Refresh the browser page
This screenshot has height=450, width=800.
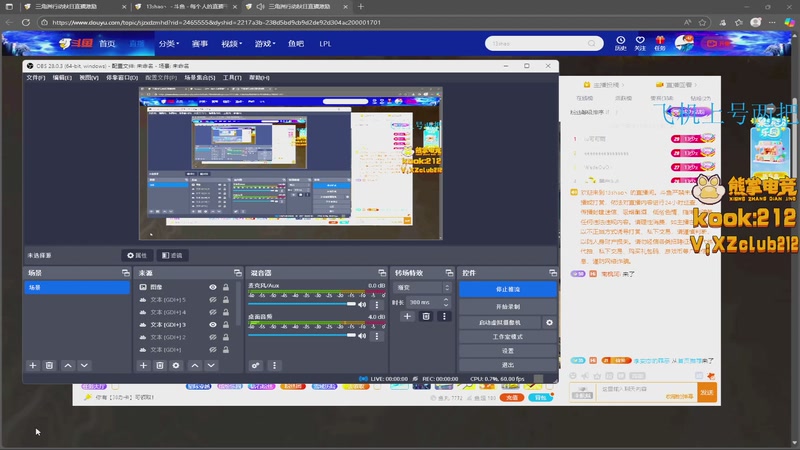pos(26,22)
